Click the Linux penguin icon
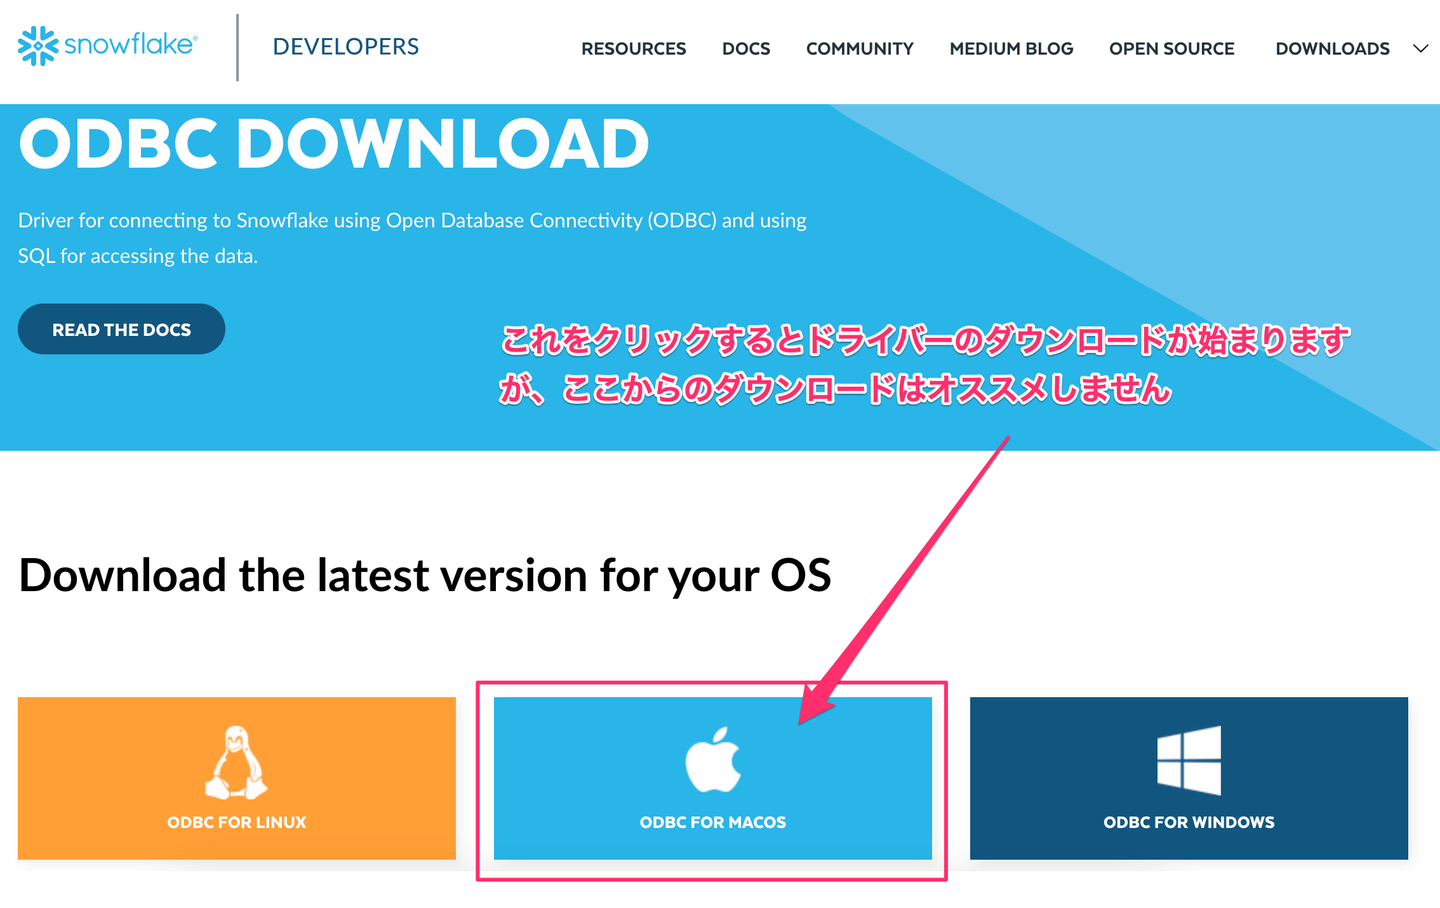This screenshot has height=908, width=1440. pyautogui.click(x=237, y=762)
